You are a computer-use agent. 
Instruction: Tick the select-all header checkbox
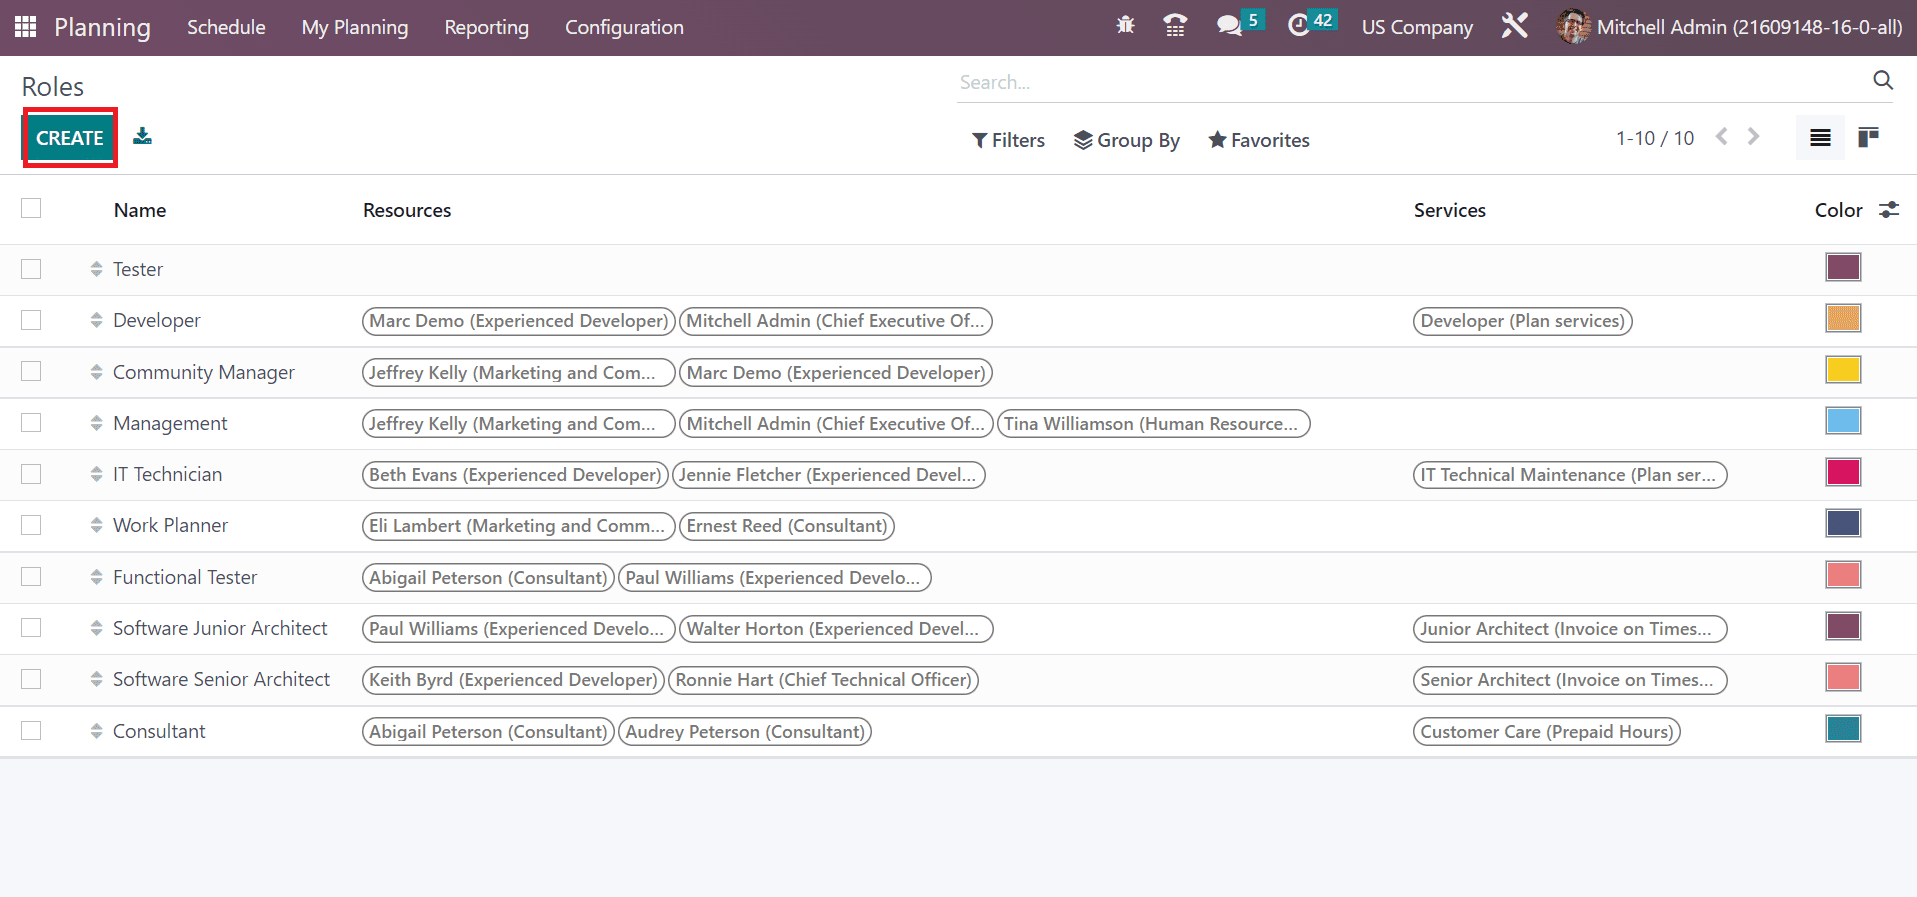(x=31, y=208)
